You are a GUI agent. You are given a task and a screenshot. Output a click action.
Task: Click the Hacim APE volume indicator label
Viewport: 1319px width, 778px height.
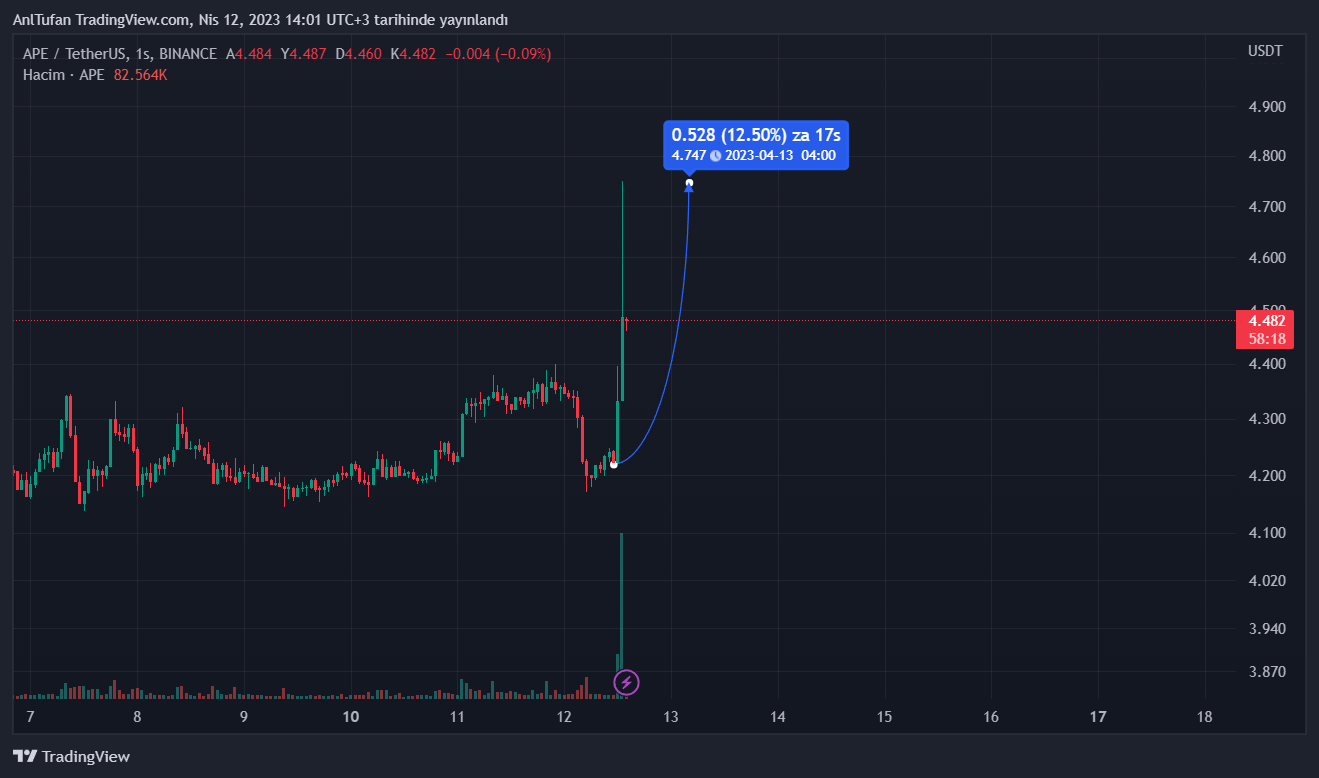click(x=63, y=75)
